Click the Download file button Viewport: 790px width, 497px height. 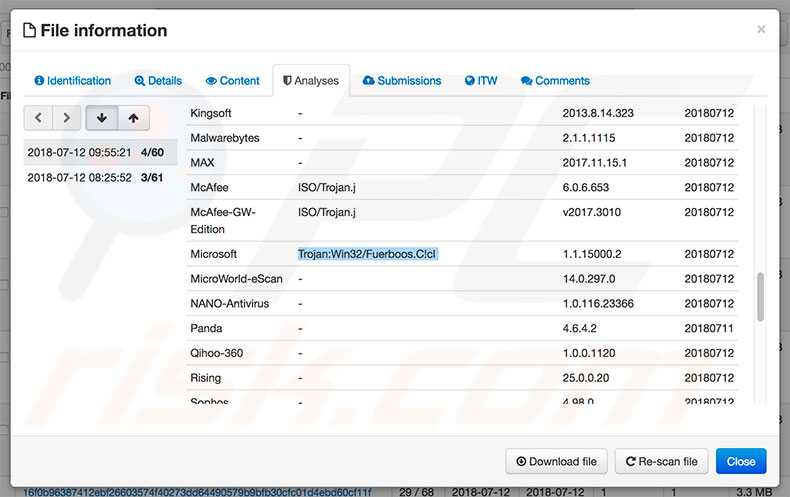coord(556,461)
